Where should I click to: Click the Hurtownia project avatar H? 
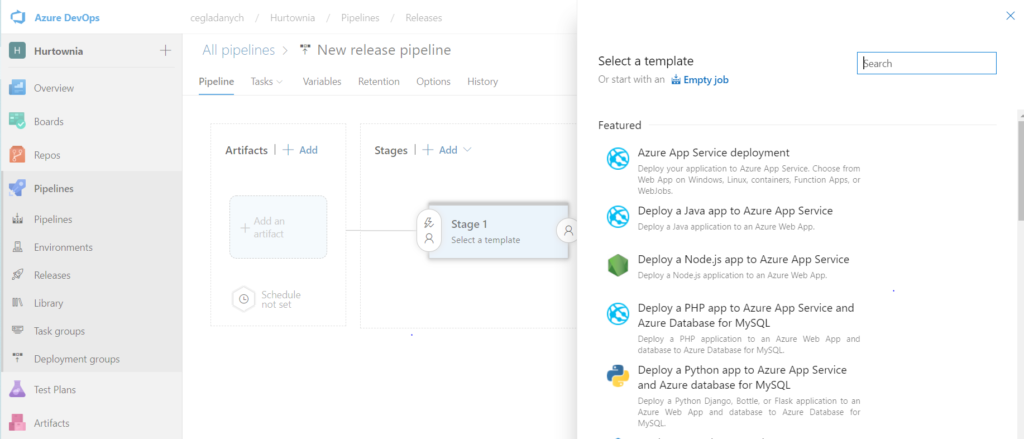[17, 51]
